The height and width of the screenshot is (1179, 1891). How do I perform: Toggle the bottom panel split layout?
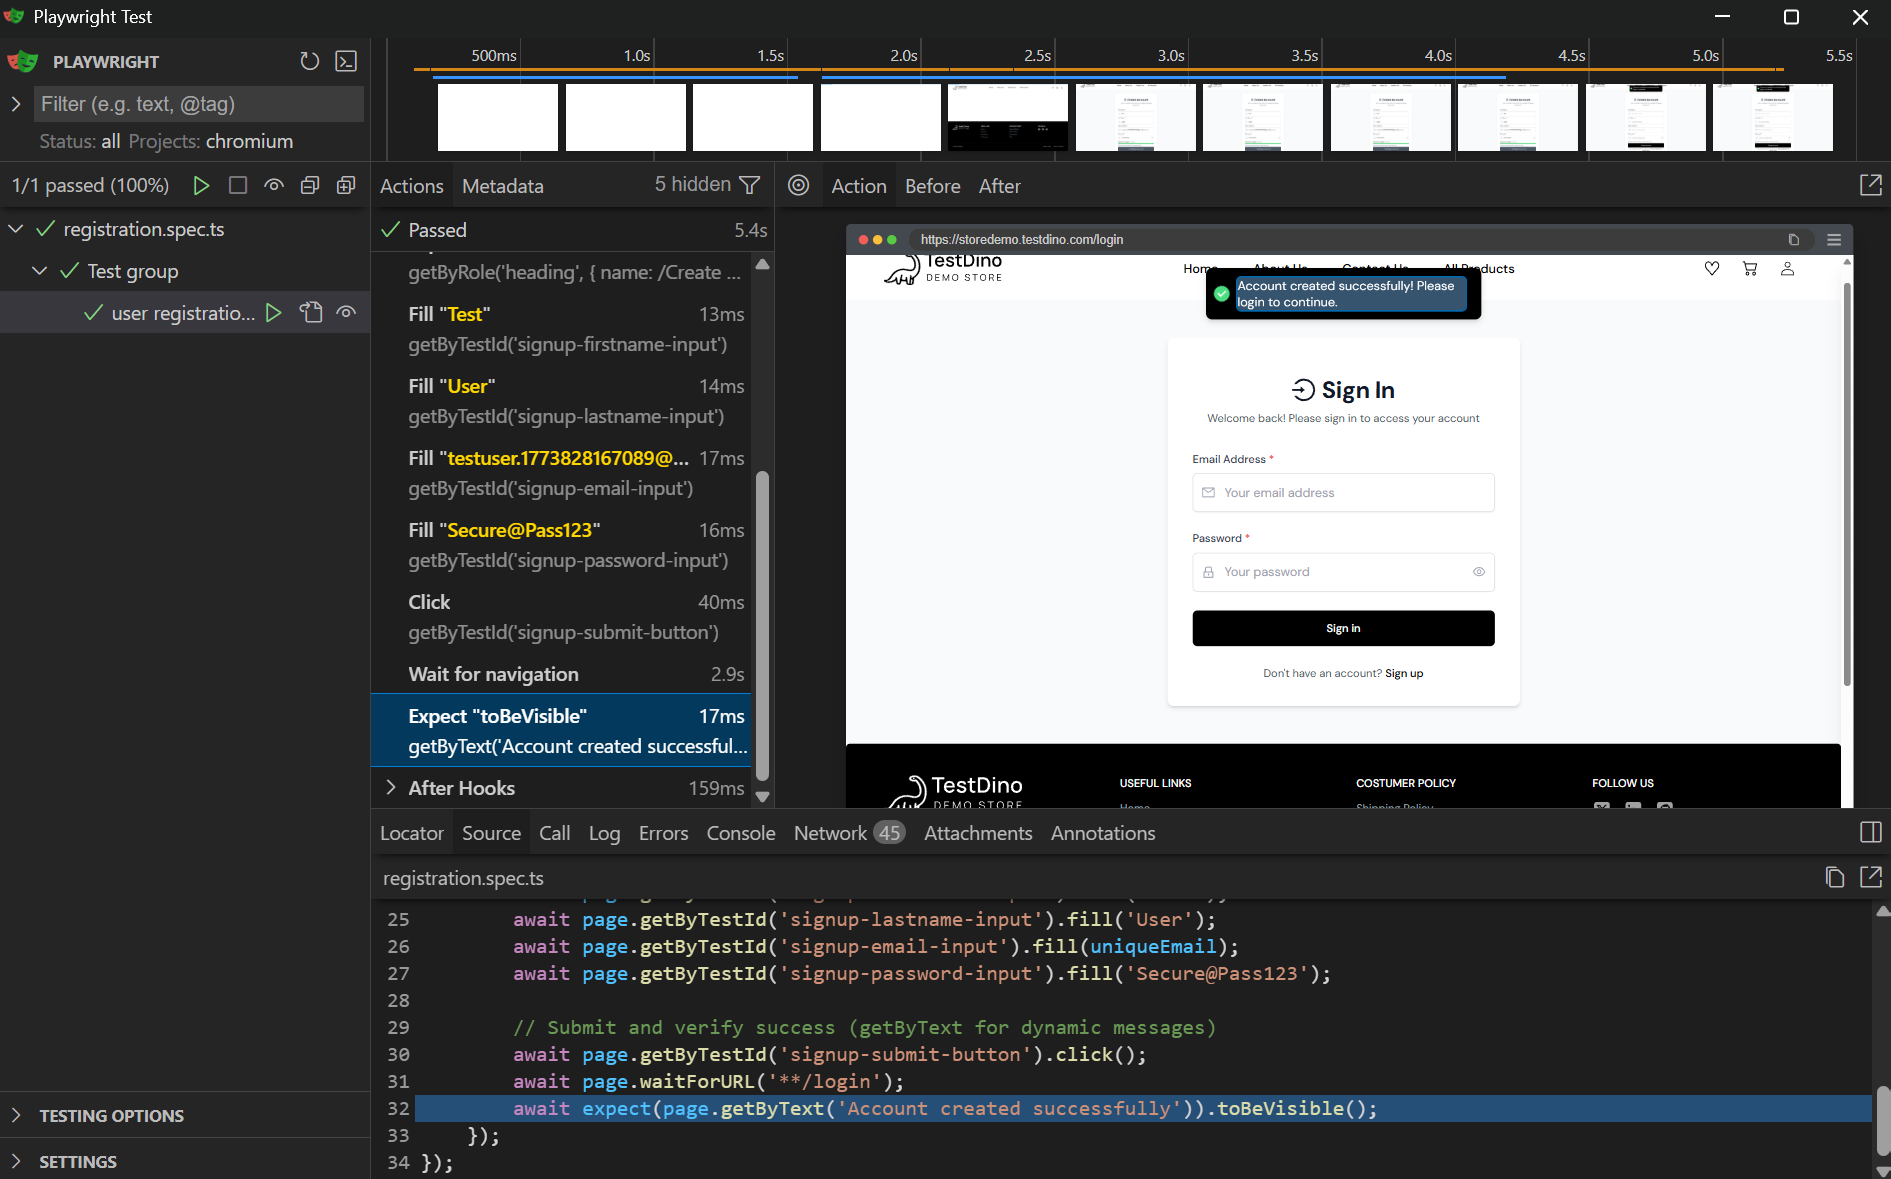pos(1870,832)
